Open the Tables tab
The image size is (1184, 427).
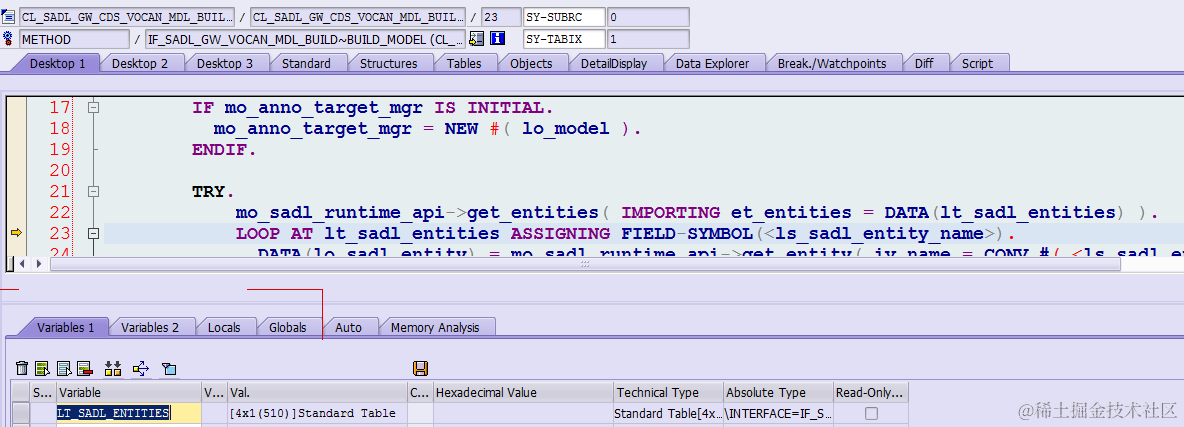[x=464, y=63]
